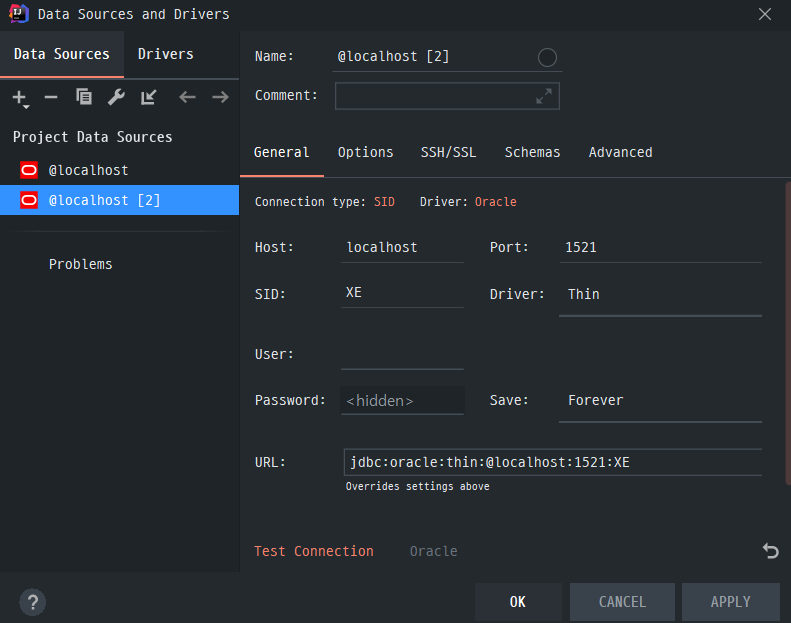
Task: Click the Duplicate data source icon
Action: click(x=84, y=96)
